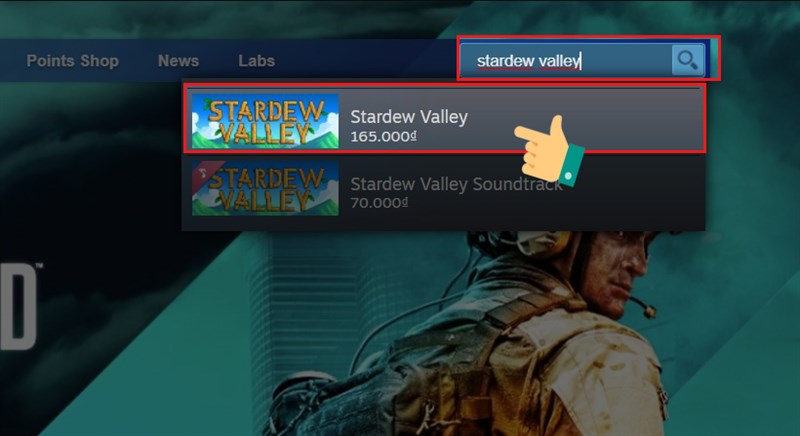
Task: Click the magnifying glass search button
Action: pos(688,60)
